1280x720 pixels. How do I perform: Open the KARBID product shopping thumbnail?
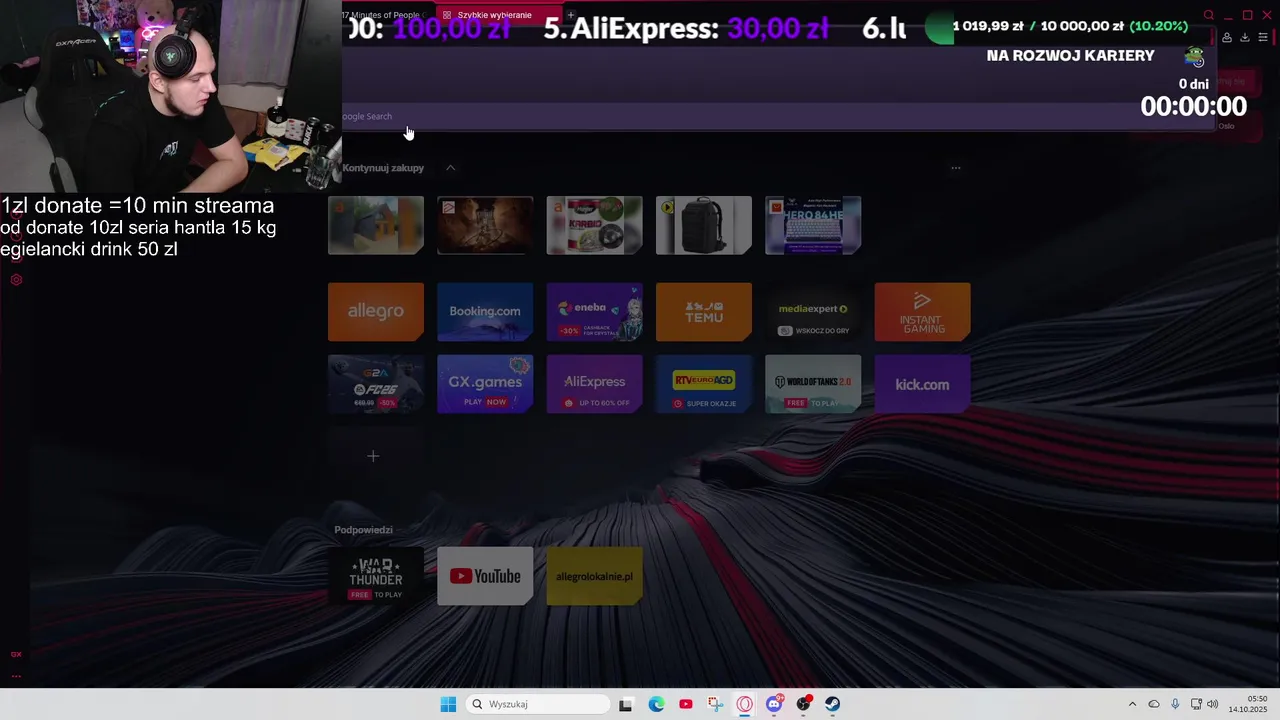click(x=594, y=225)
